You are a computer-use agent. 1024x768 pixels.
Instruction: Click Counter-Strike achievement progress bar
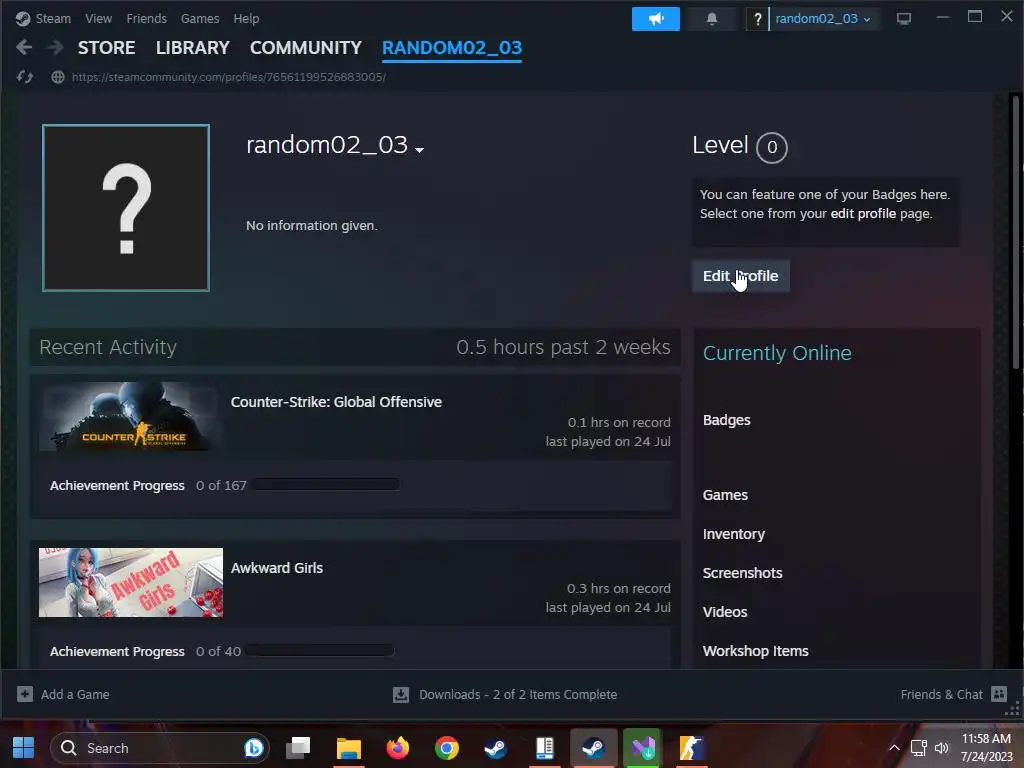[x=326, y=485]
